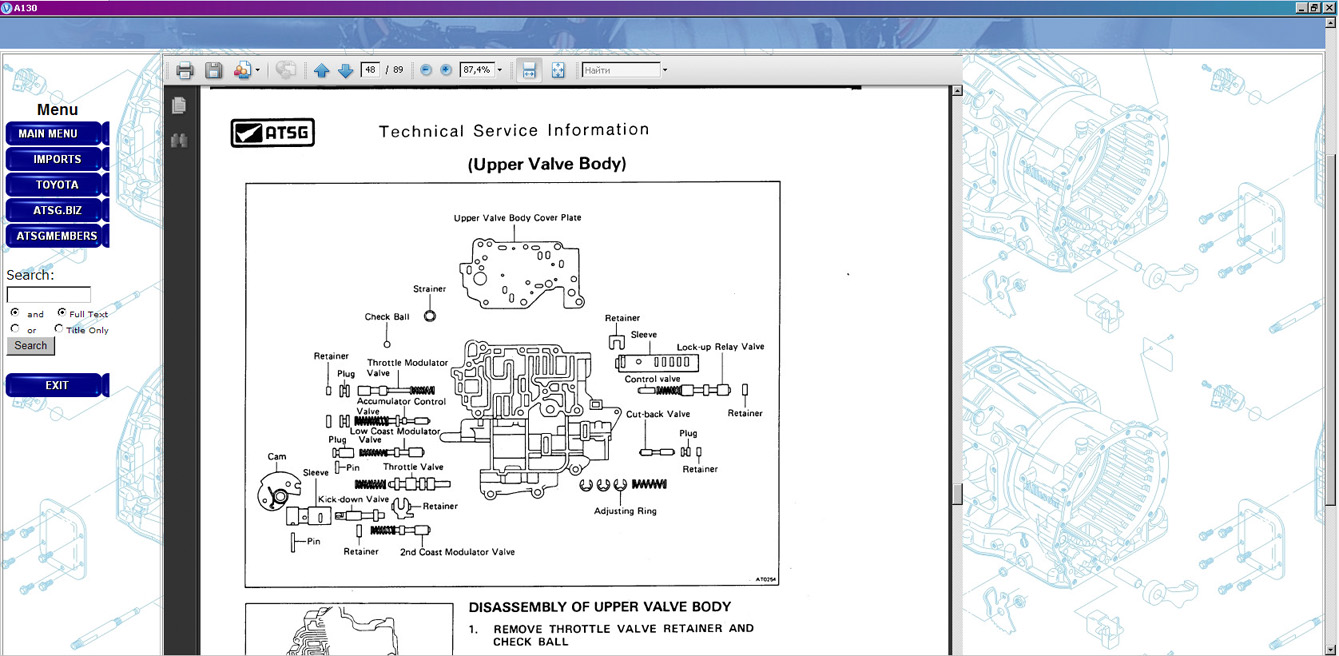1339x656 pixels.
Task: Go to the next page
Action: click(x=345, y=70)
